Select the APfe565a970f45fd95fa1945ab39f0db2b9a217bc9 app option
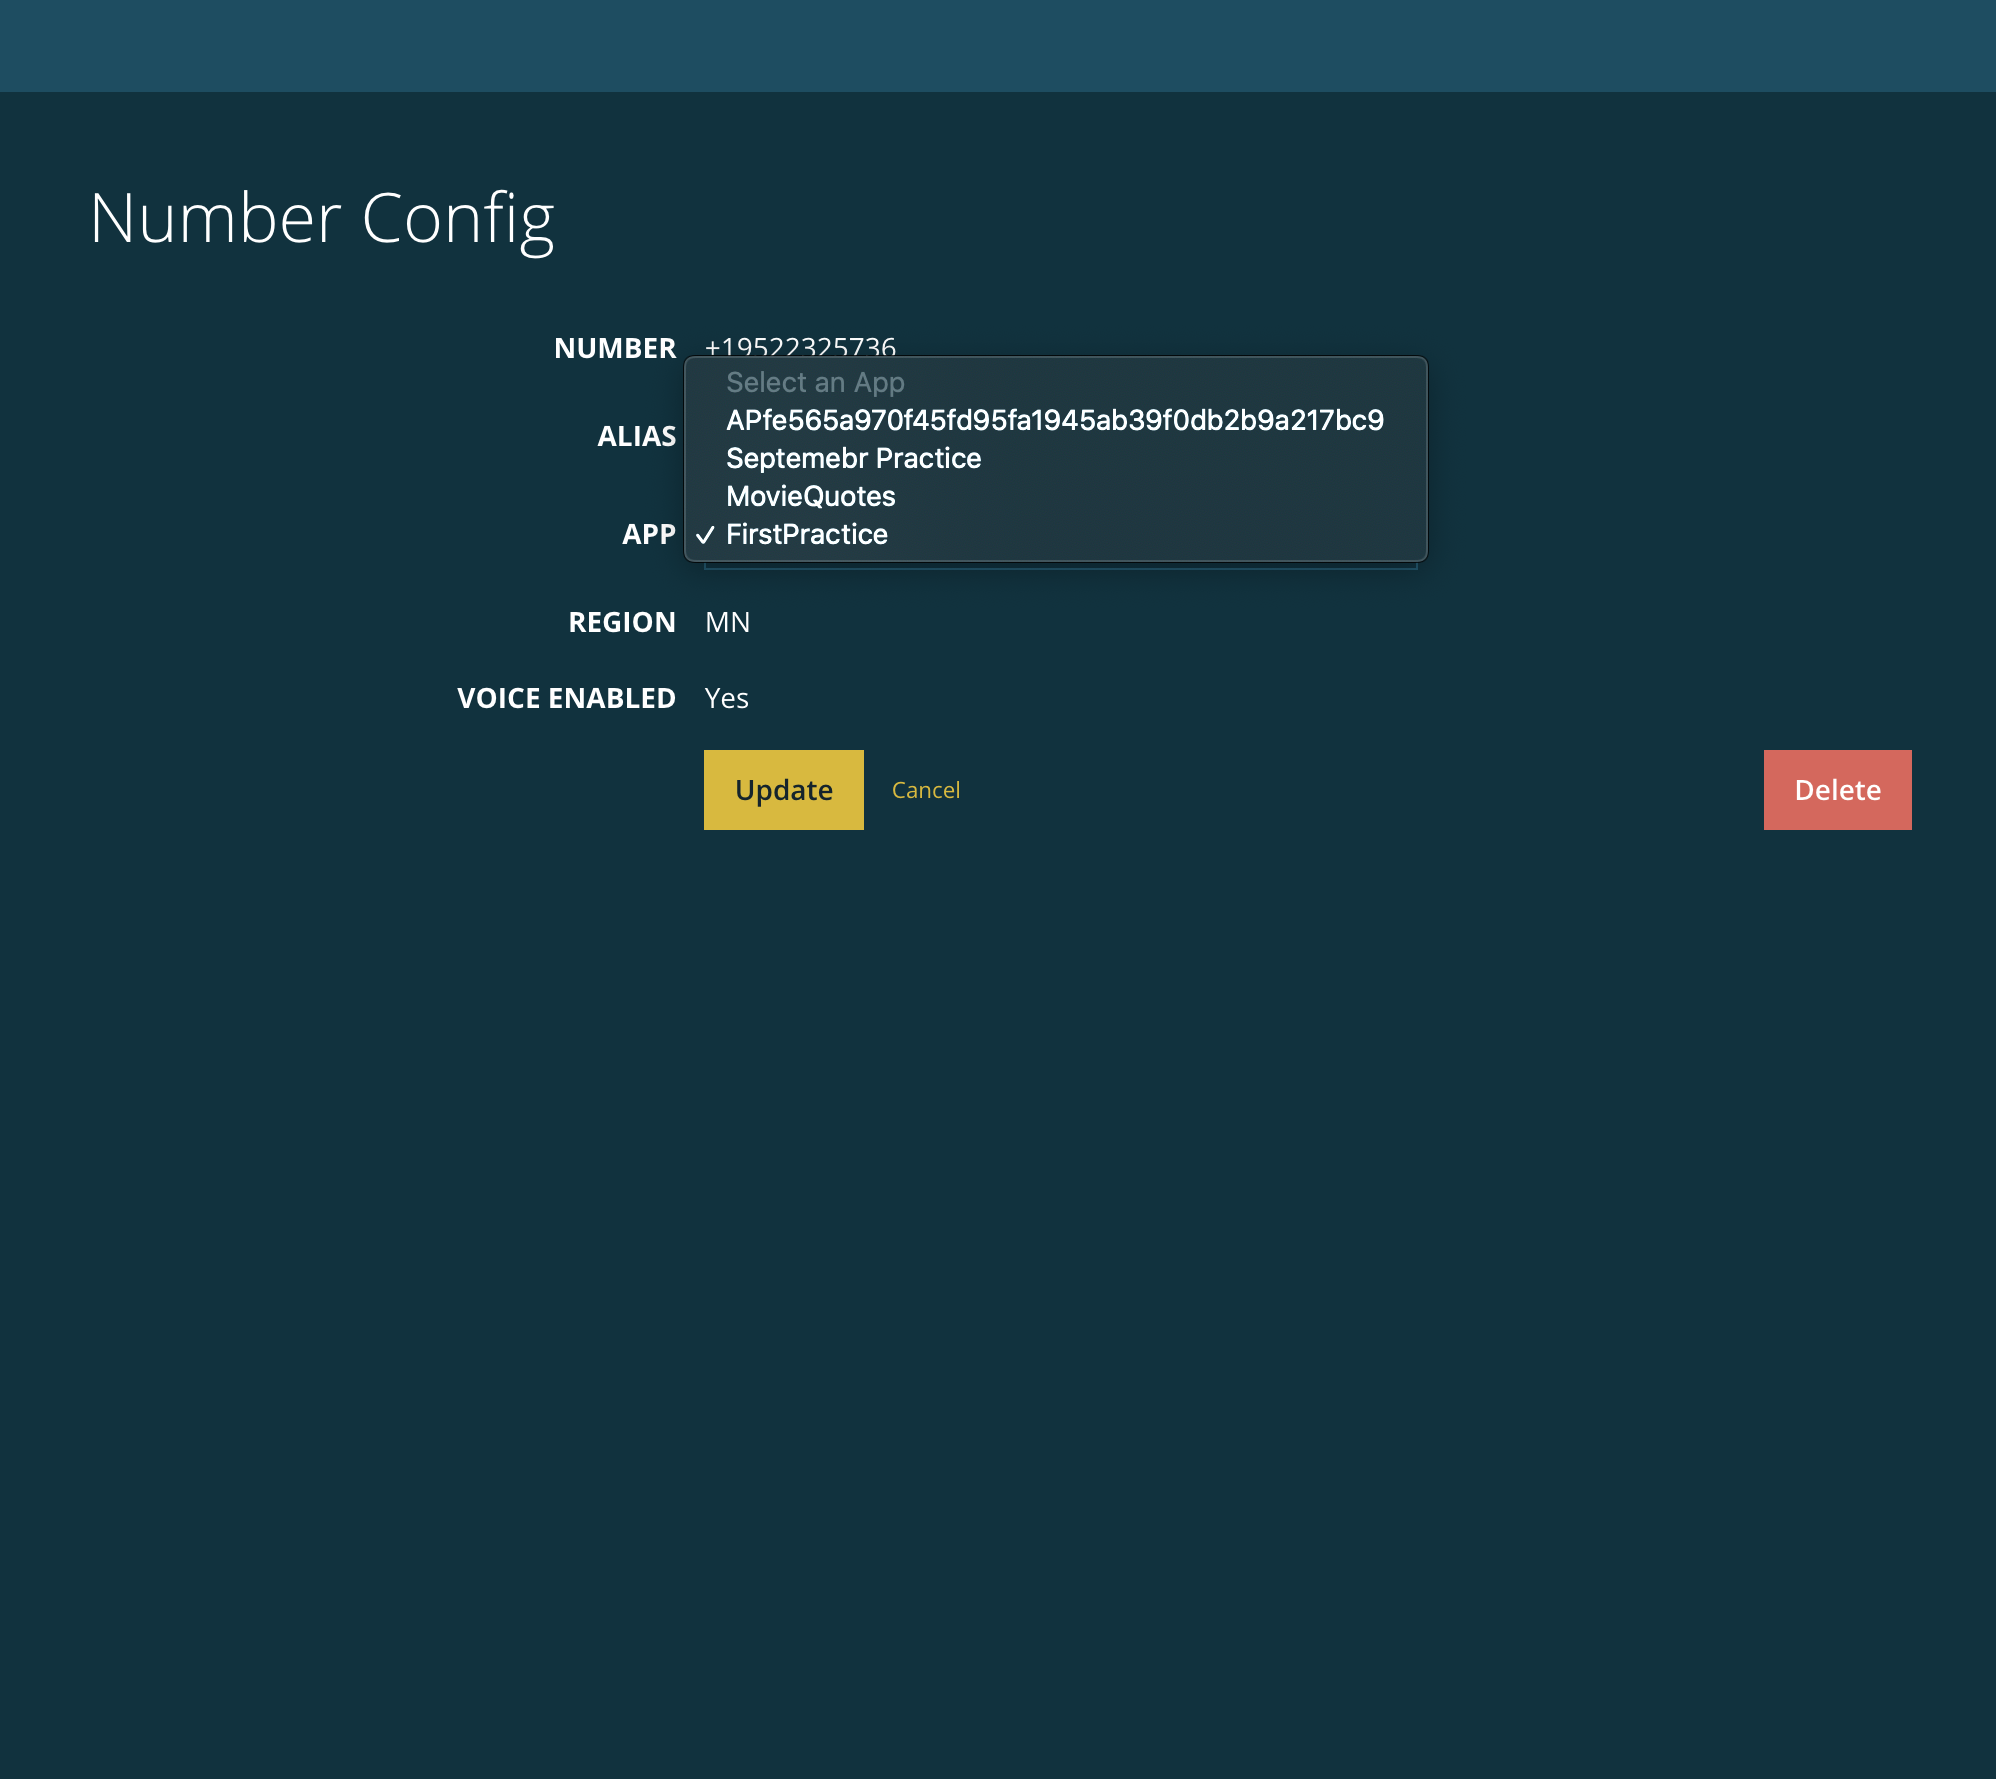The image size is (1996, 1779). click(1054, 420)
